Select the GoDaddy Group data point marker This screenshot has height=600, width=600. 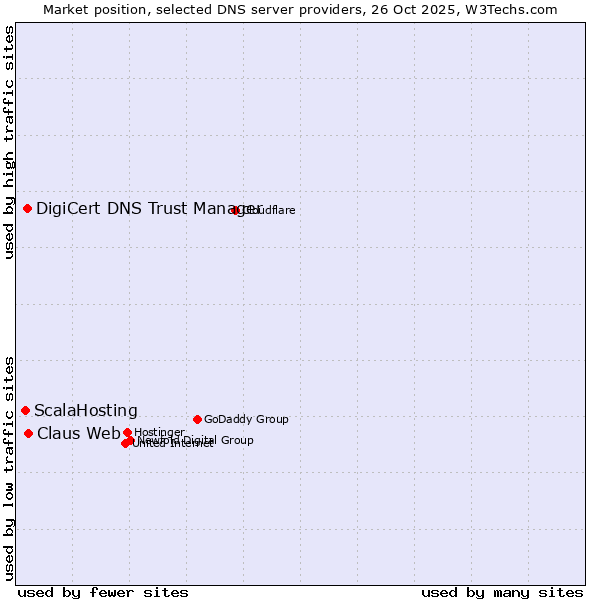198,419
